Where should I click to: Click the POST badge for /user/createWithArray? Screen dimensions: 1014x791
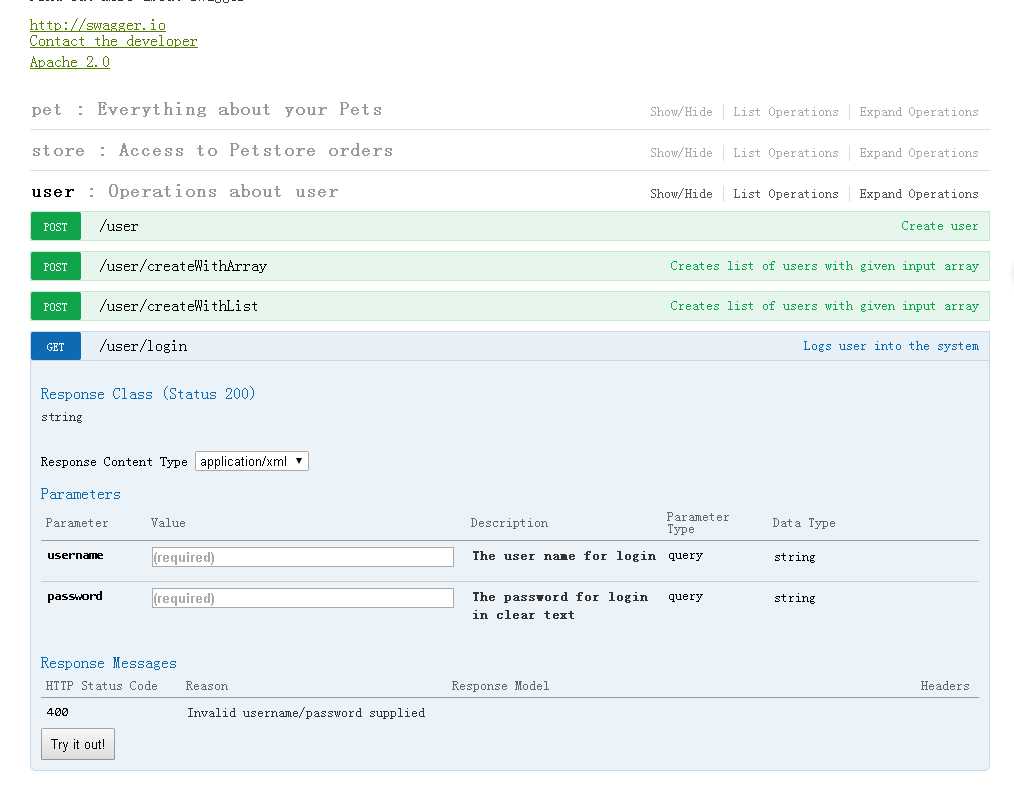pyautogui.click(x=56, y=267)
